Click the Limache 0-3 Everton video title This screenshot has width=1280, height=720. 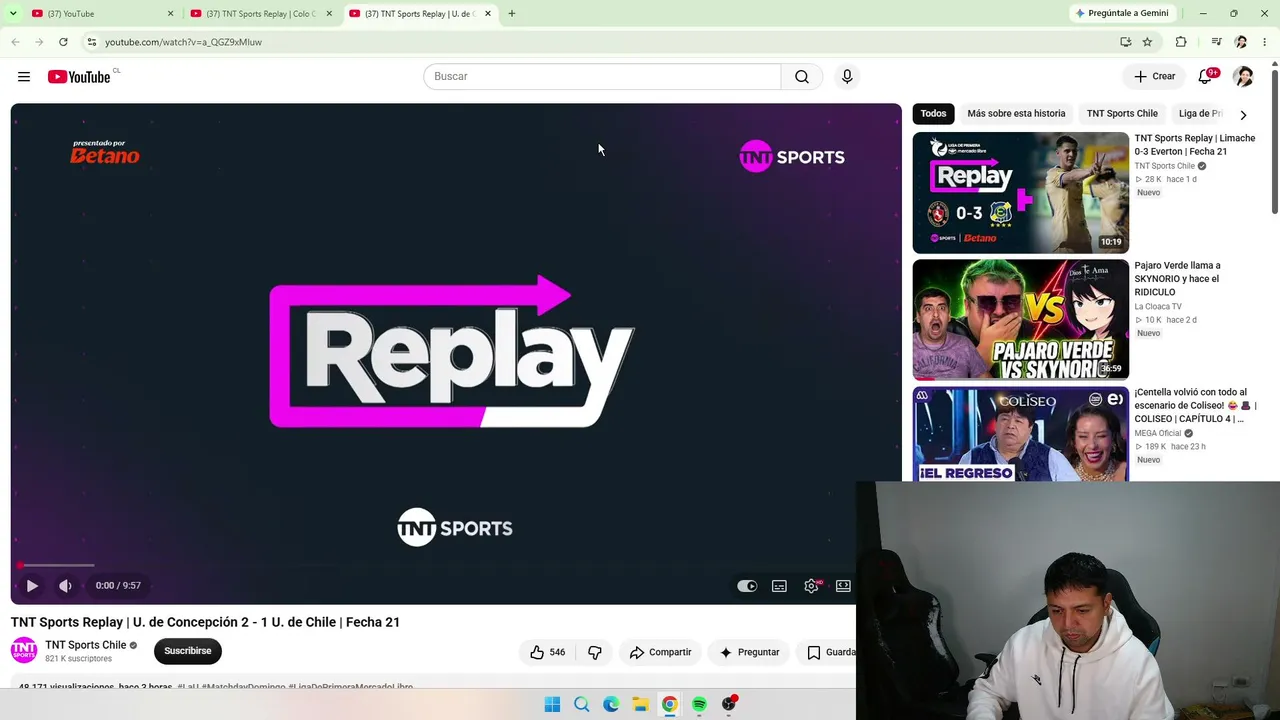tap(1194, 145)
